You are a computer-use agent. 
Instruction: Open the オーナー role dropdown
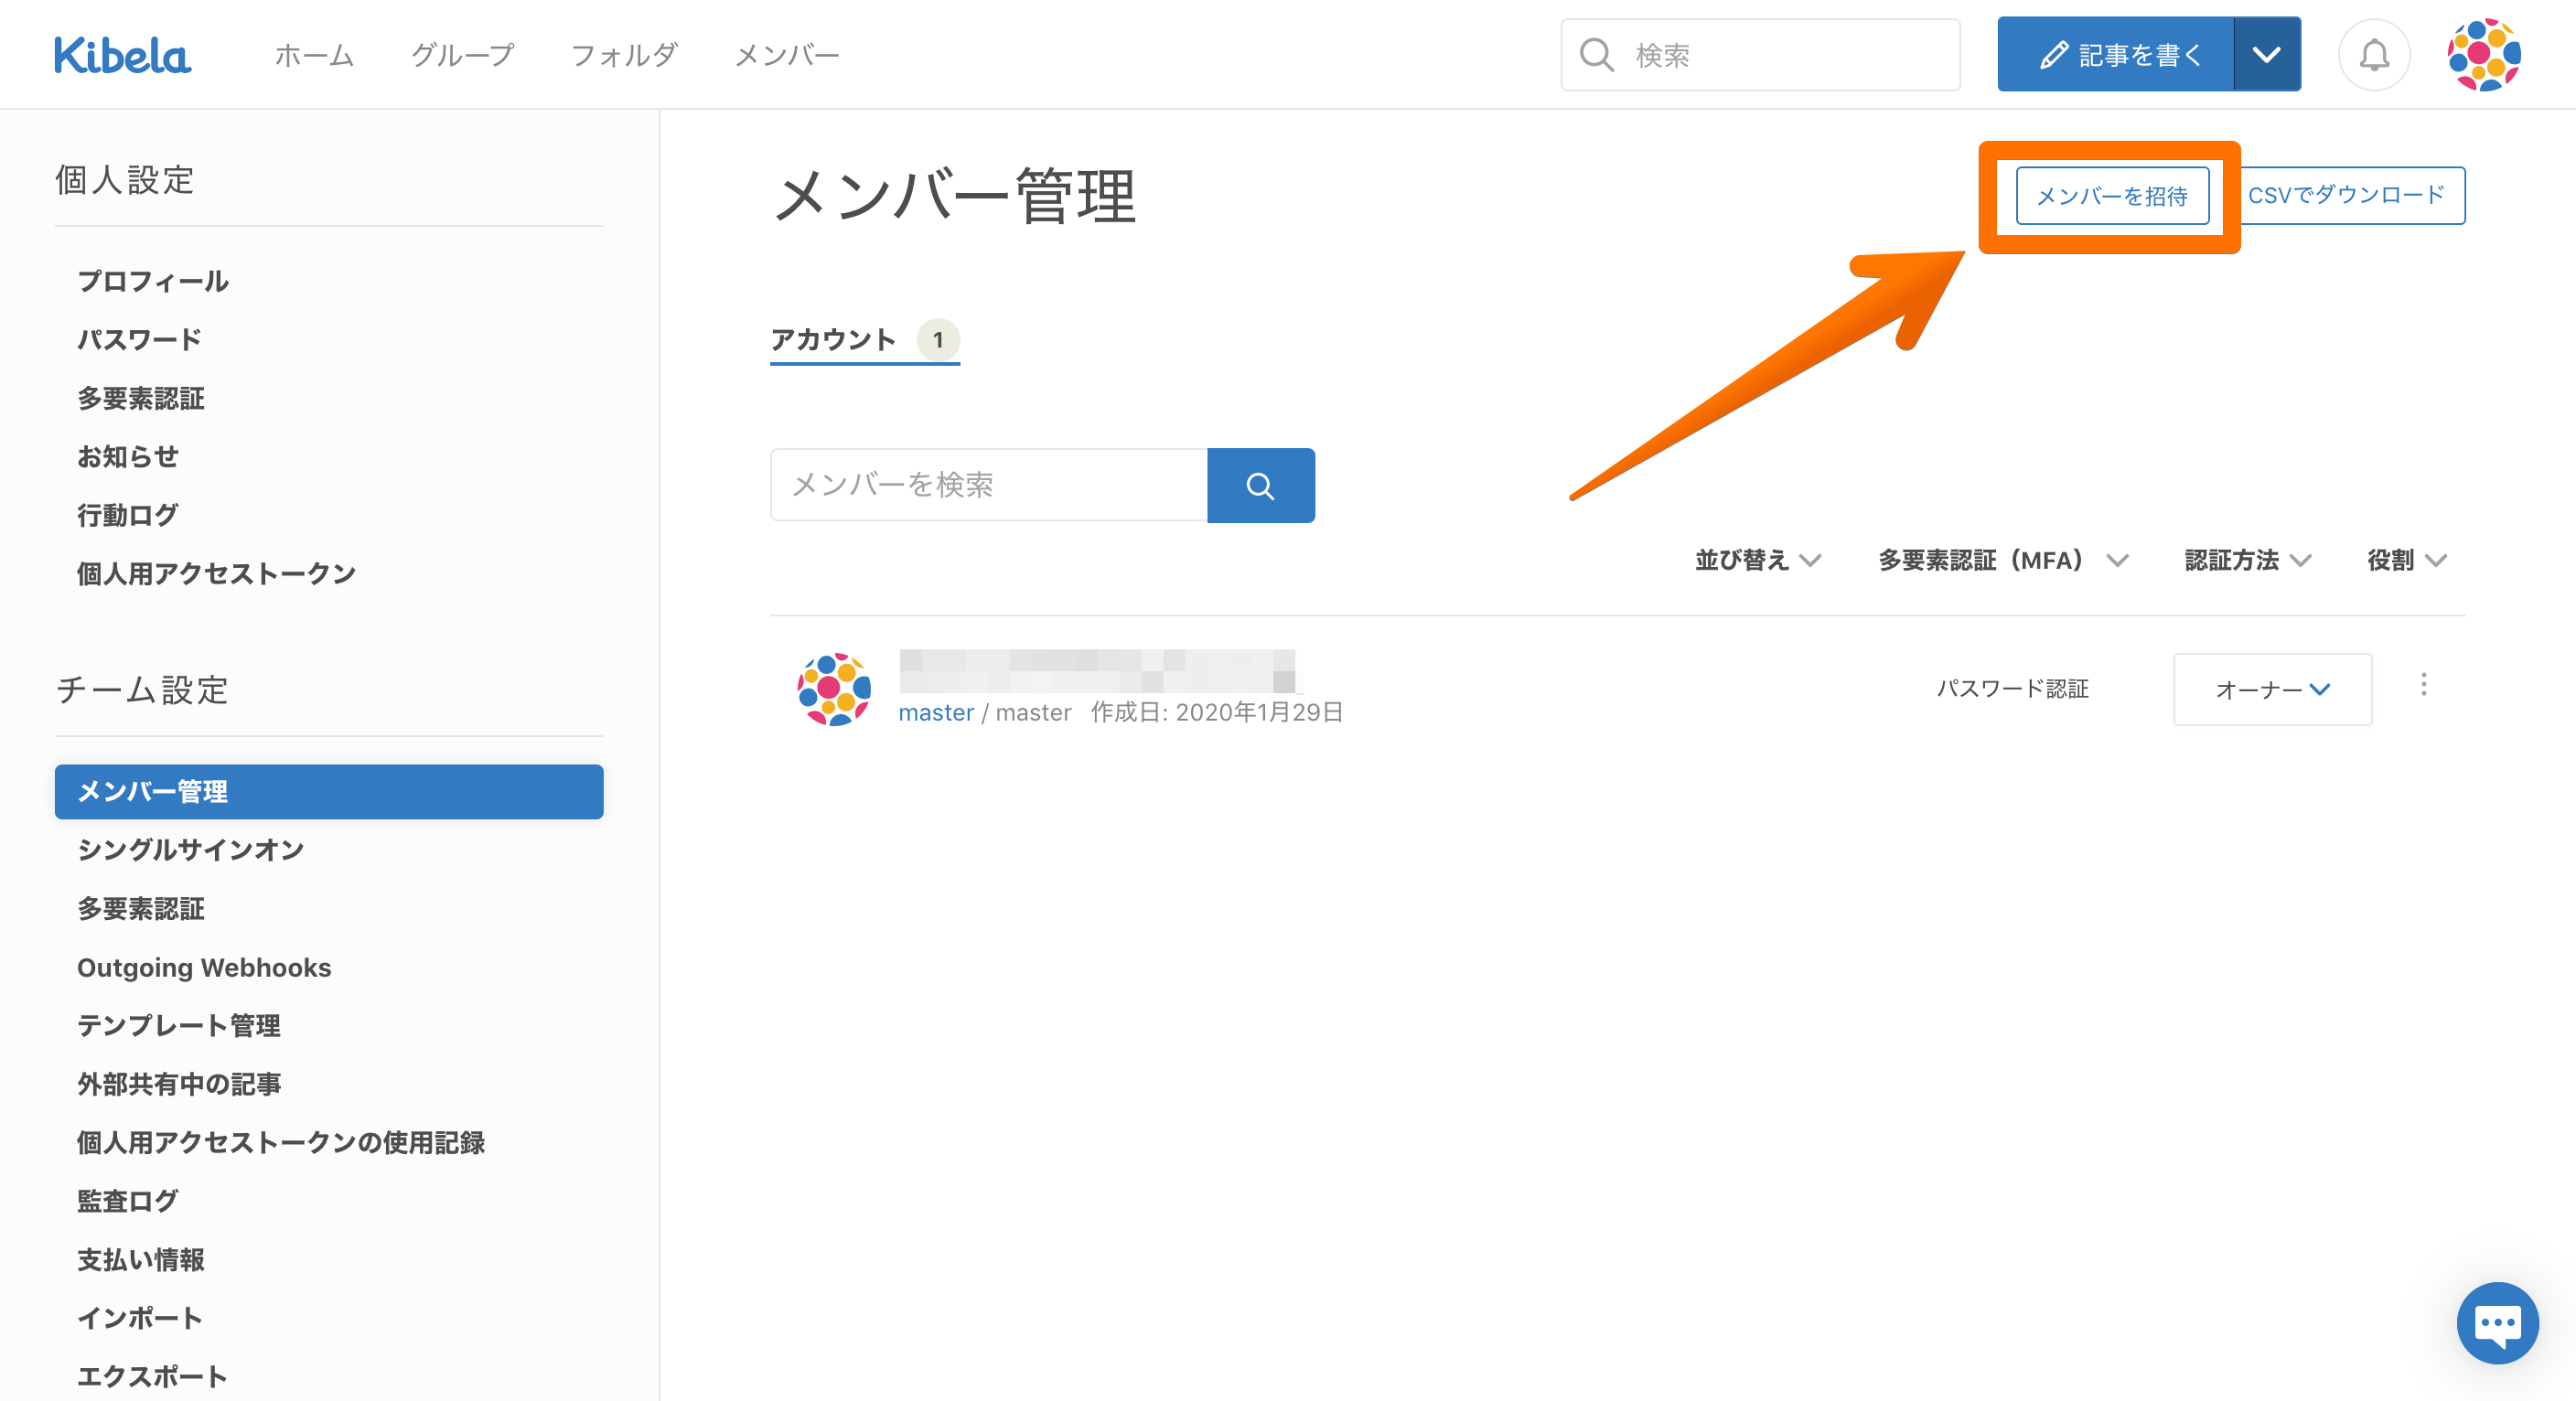(2272, 689)
